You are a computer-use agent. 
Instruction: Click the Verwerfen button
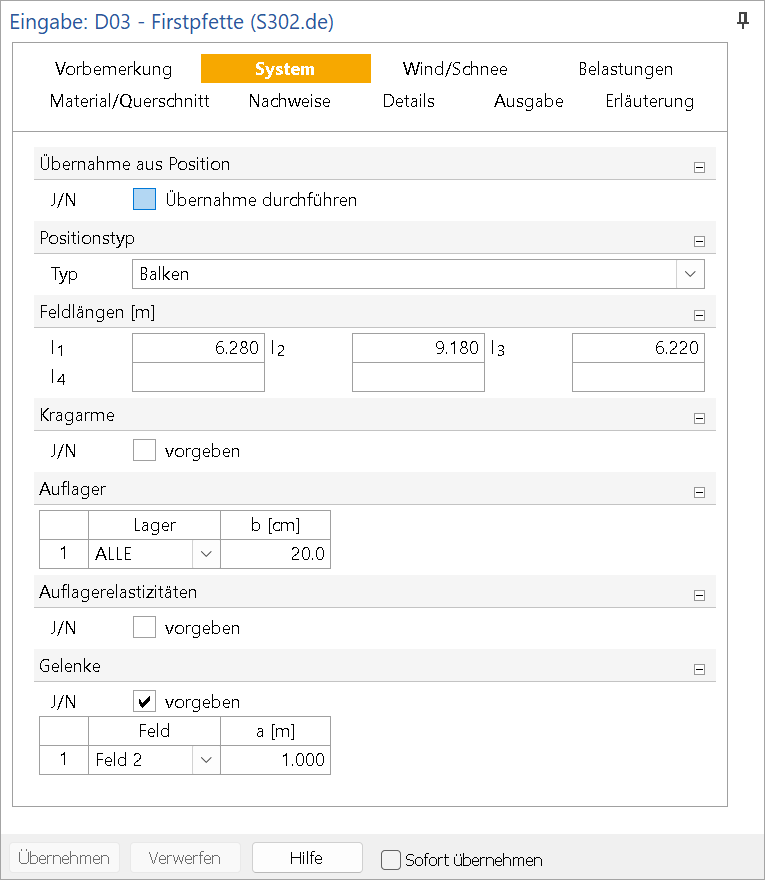click(185, 858)
